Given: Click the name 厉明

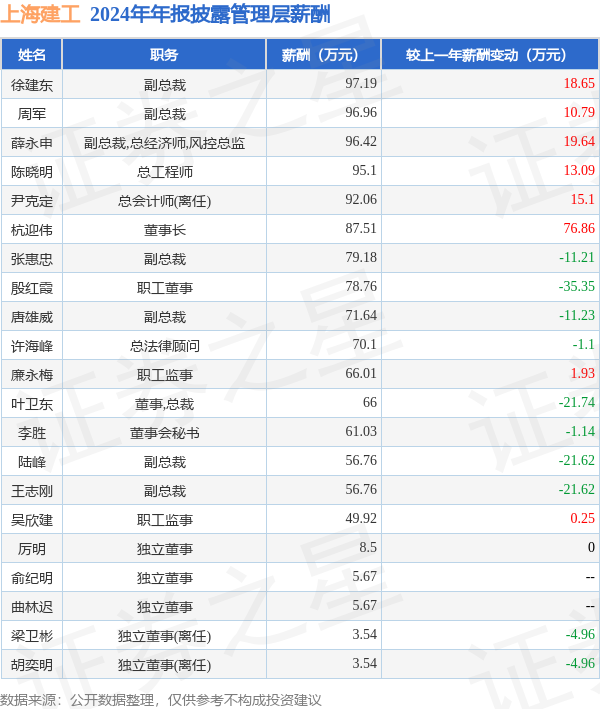Looking at the screenshot, I should (32, 549).
